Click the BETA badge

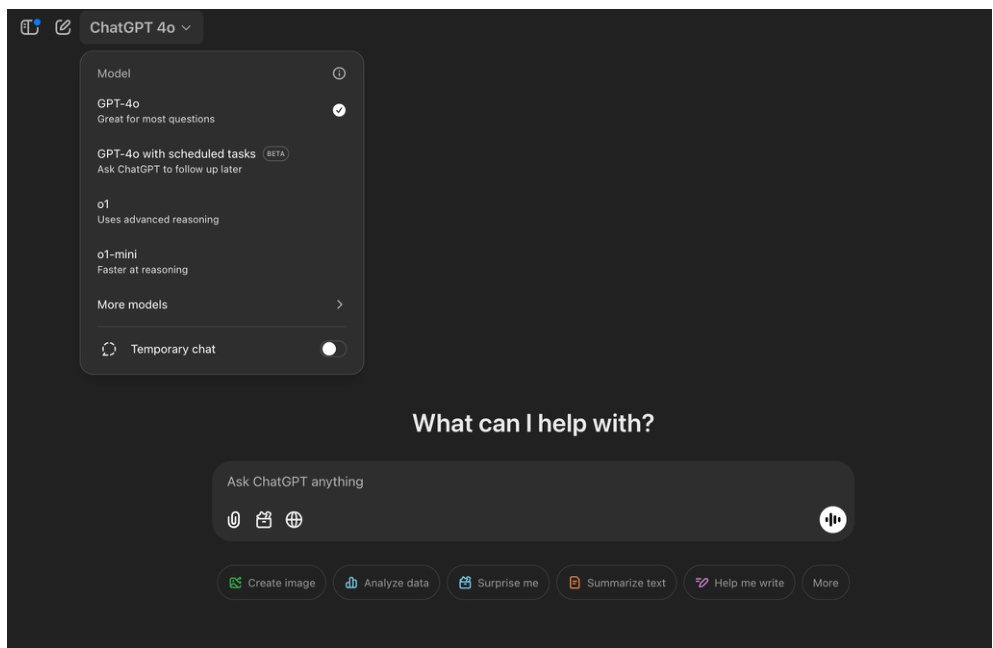(x=275, y=154)
